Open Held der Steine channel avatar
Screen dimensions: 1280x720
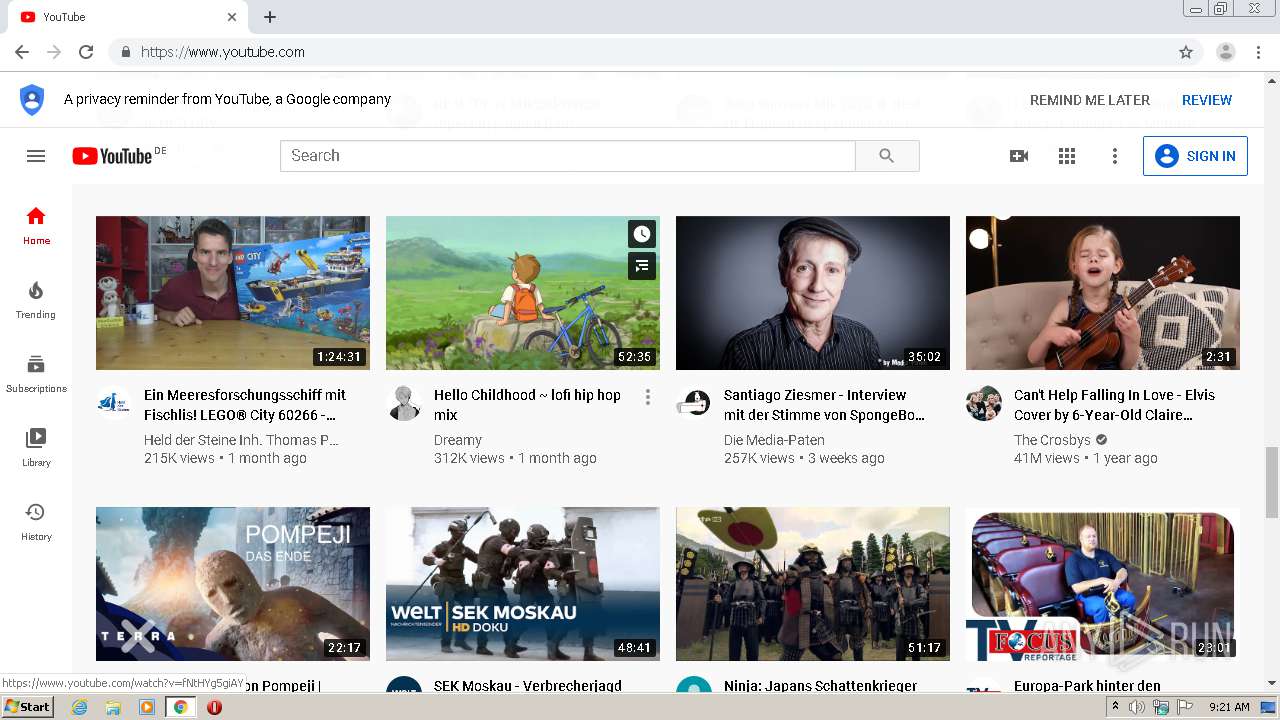[114, 404]
